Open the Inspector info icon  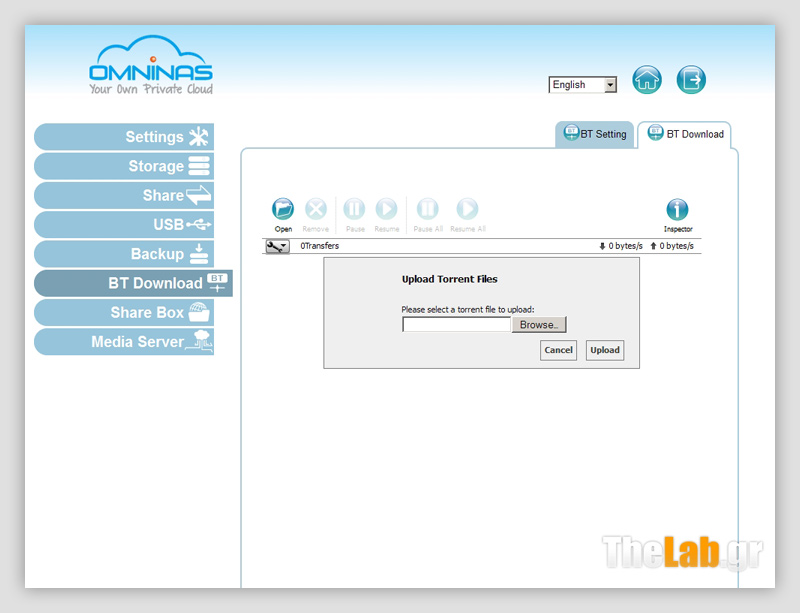point(677,209)
